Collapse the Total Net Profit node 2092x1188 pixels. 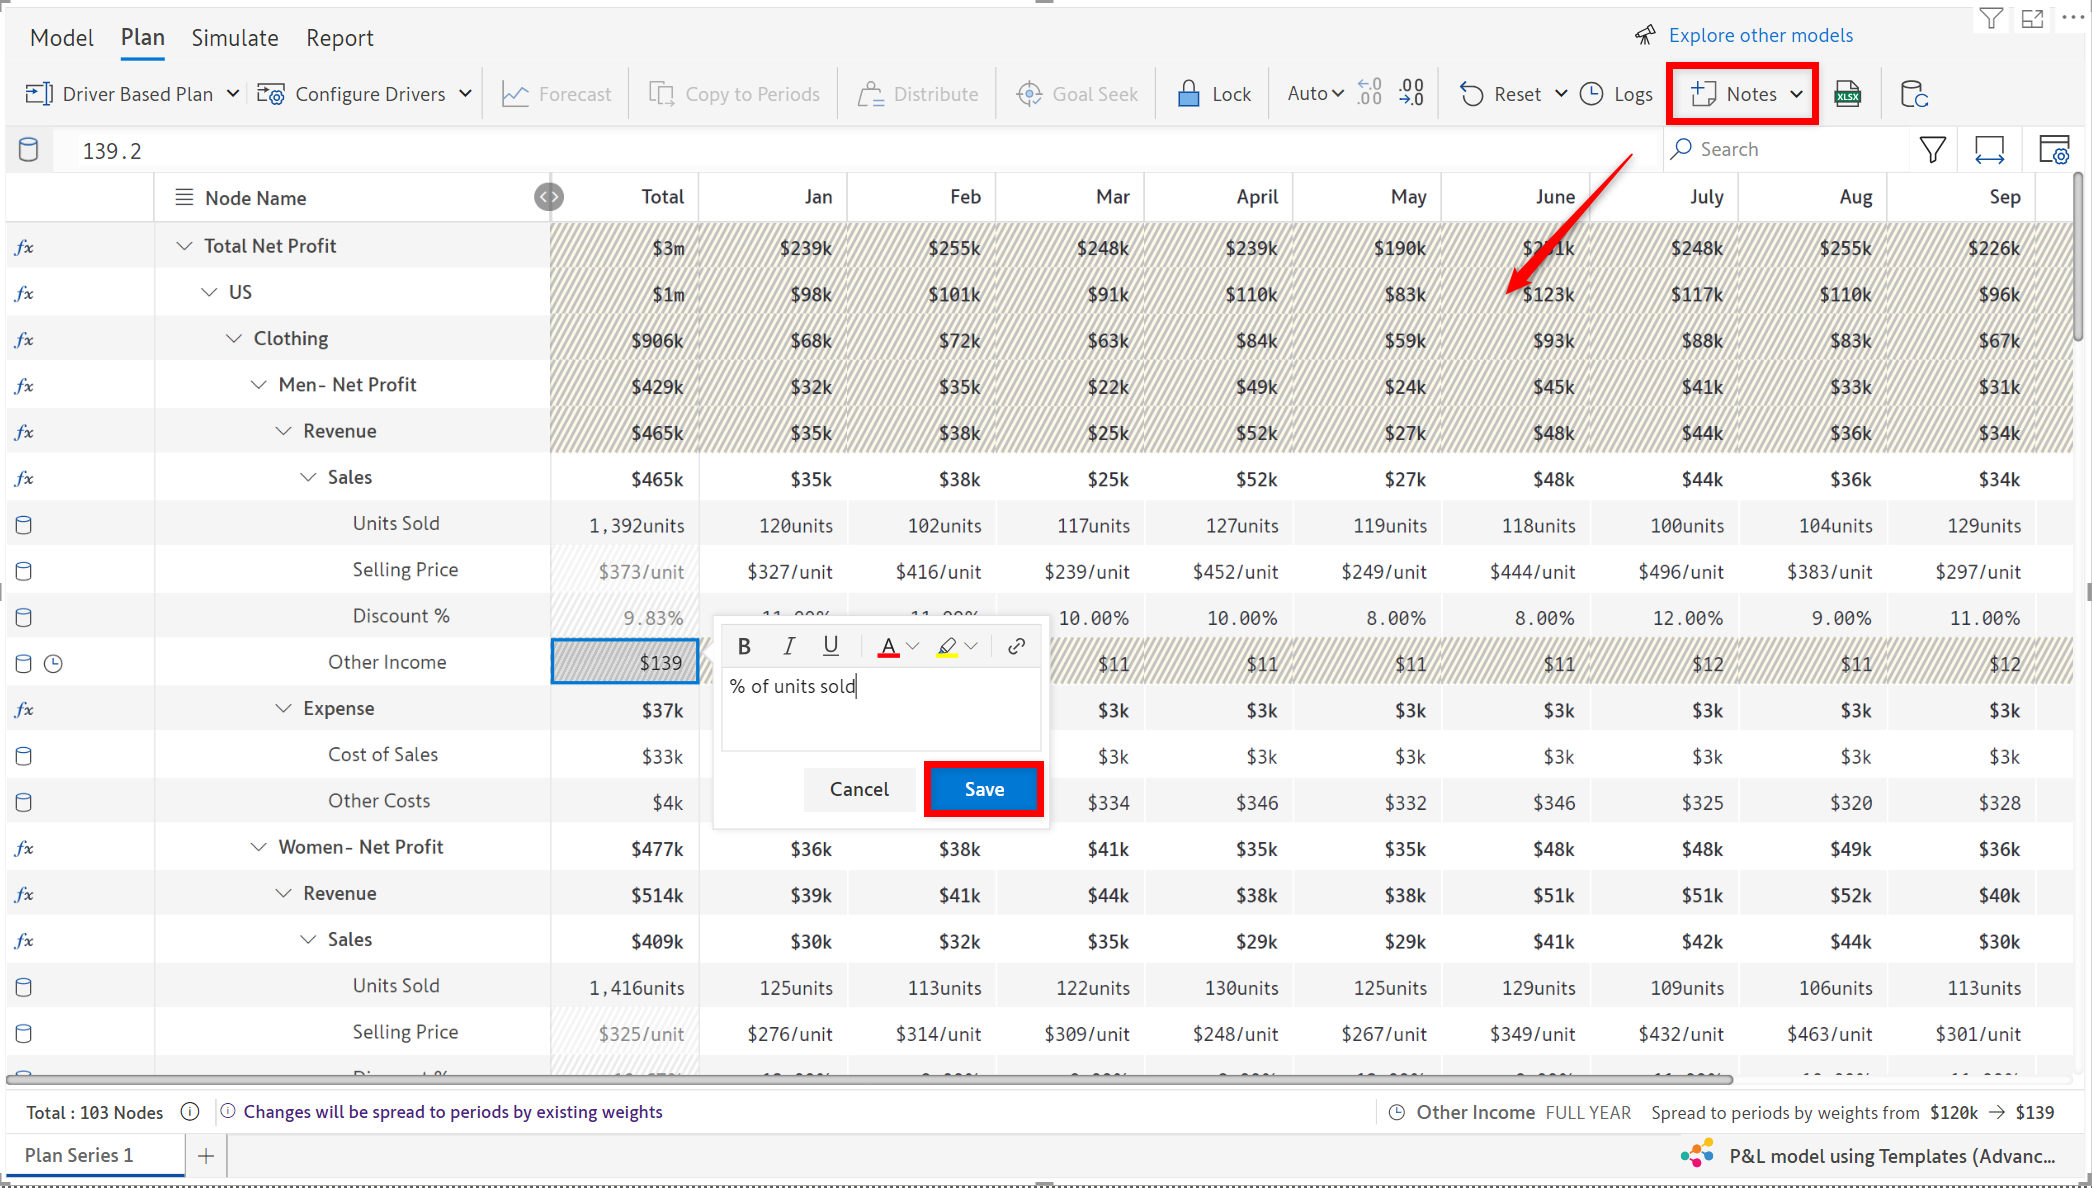pyautogui.click(x=184, y=246)
